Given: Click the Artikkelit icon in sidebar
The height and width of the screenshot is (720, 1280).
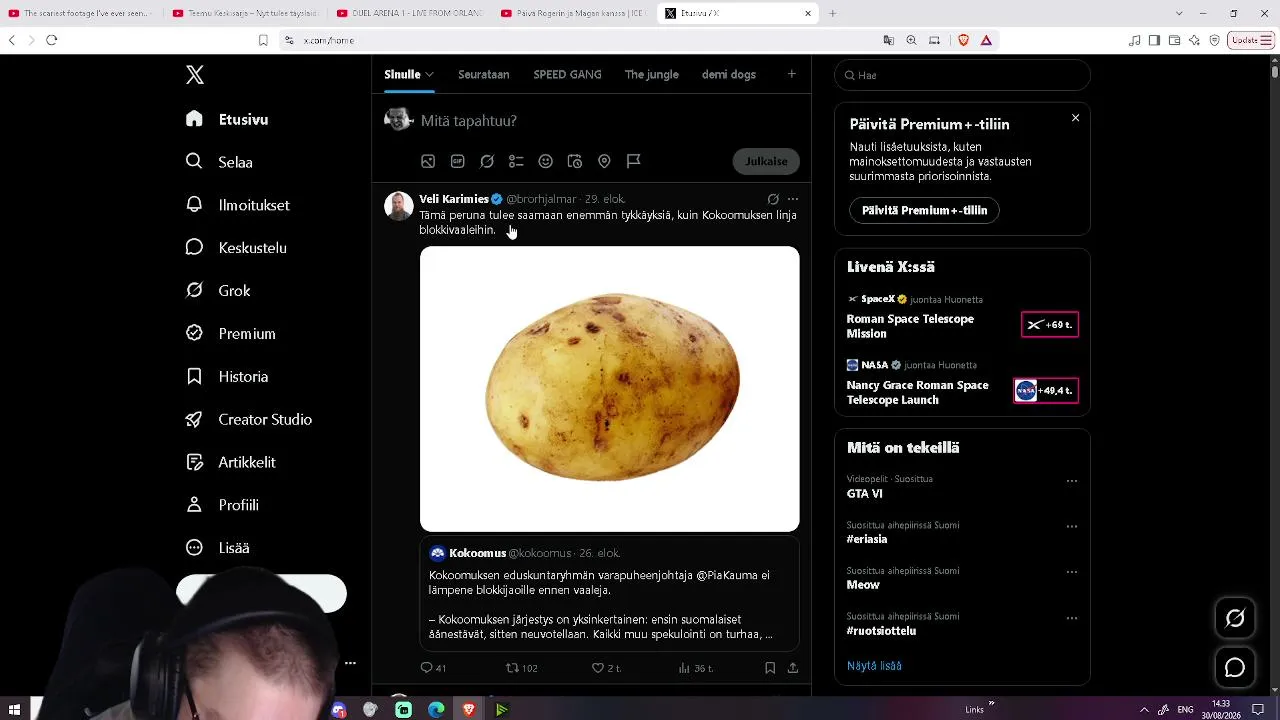Looking at the screenshot, I should 195,463.
